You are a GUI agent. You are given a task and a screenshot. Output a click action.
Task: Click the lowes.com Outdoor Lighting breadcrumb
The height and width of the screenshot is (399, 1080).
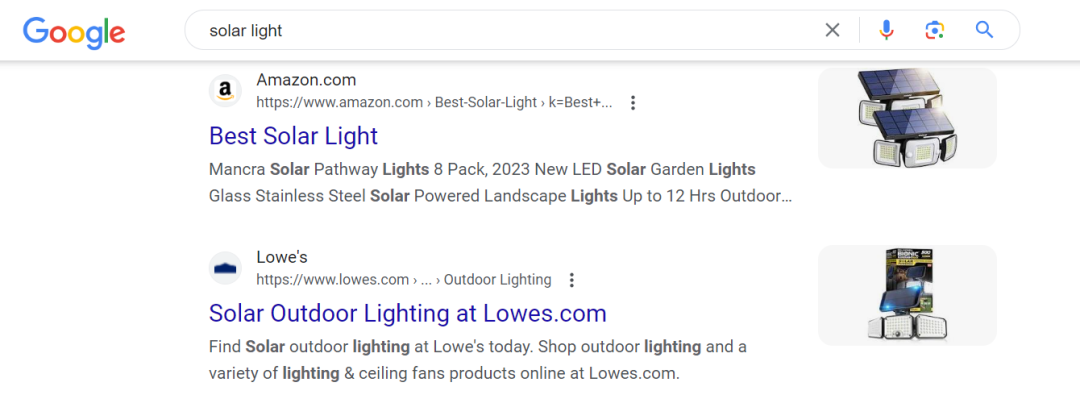coord(404,280)
